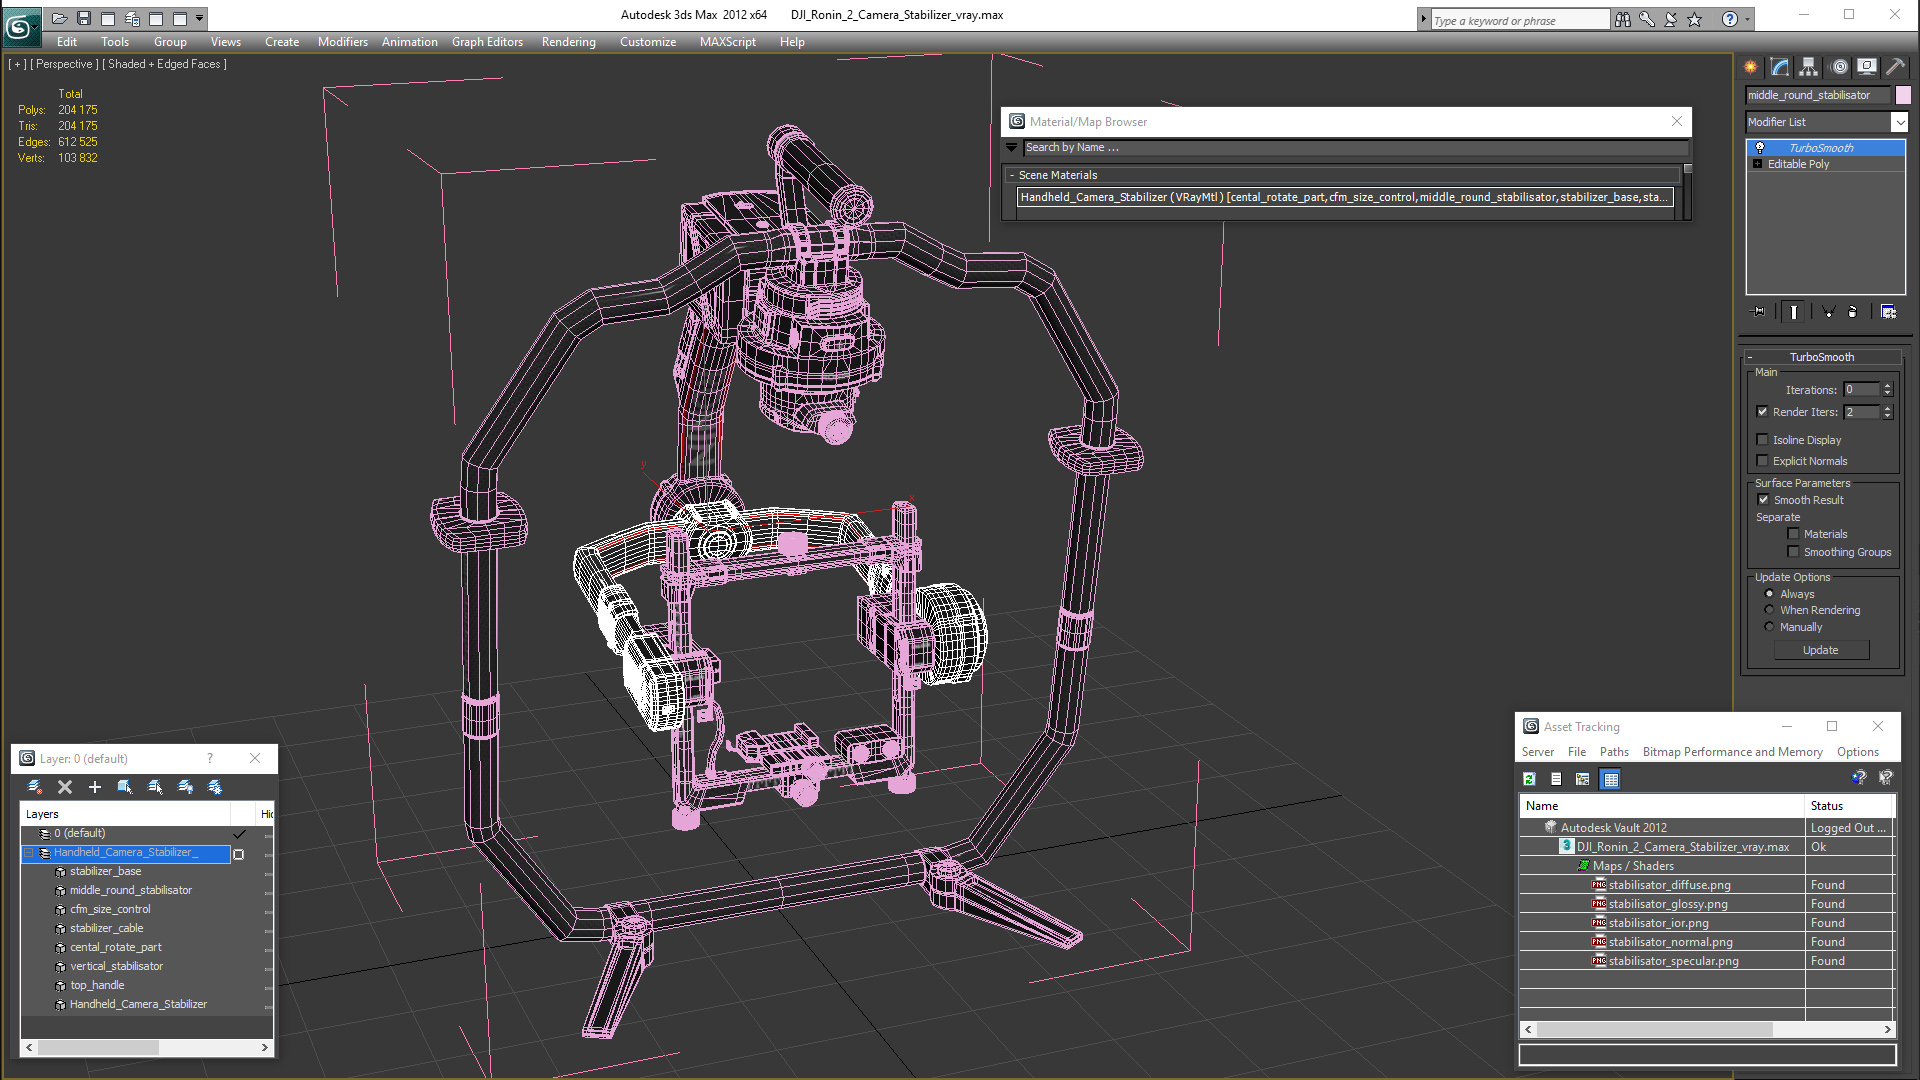Enable Explicit Normals checkbox

1762,461
